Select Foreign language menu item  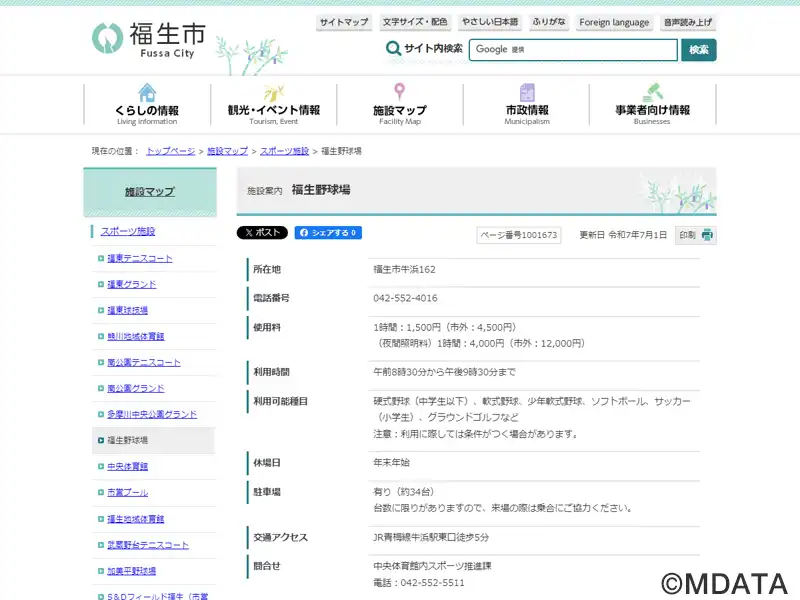pyautogui.click(x=614, y=22)
